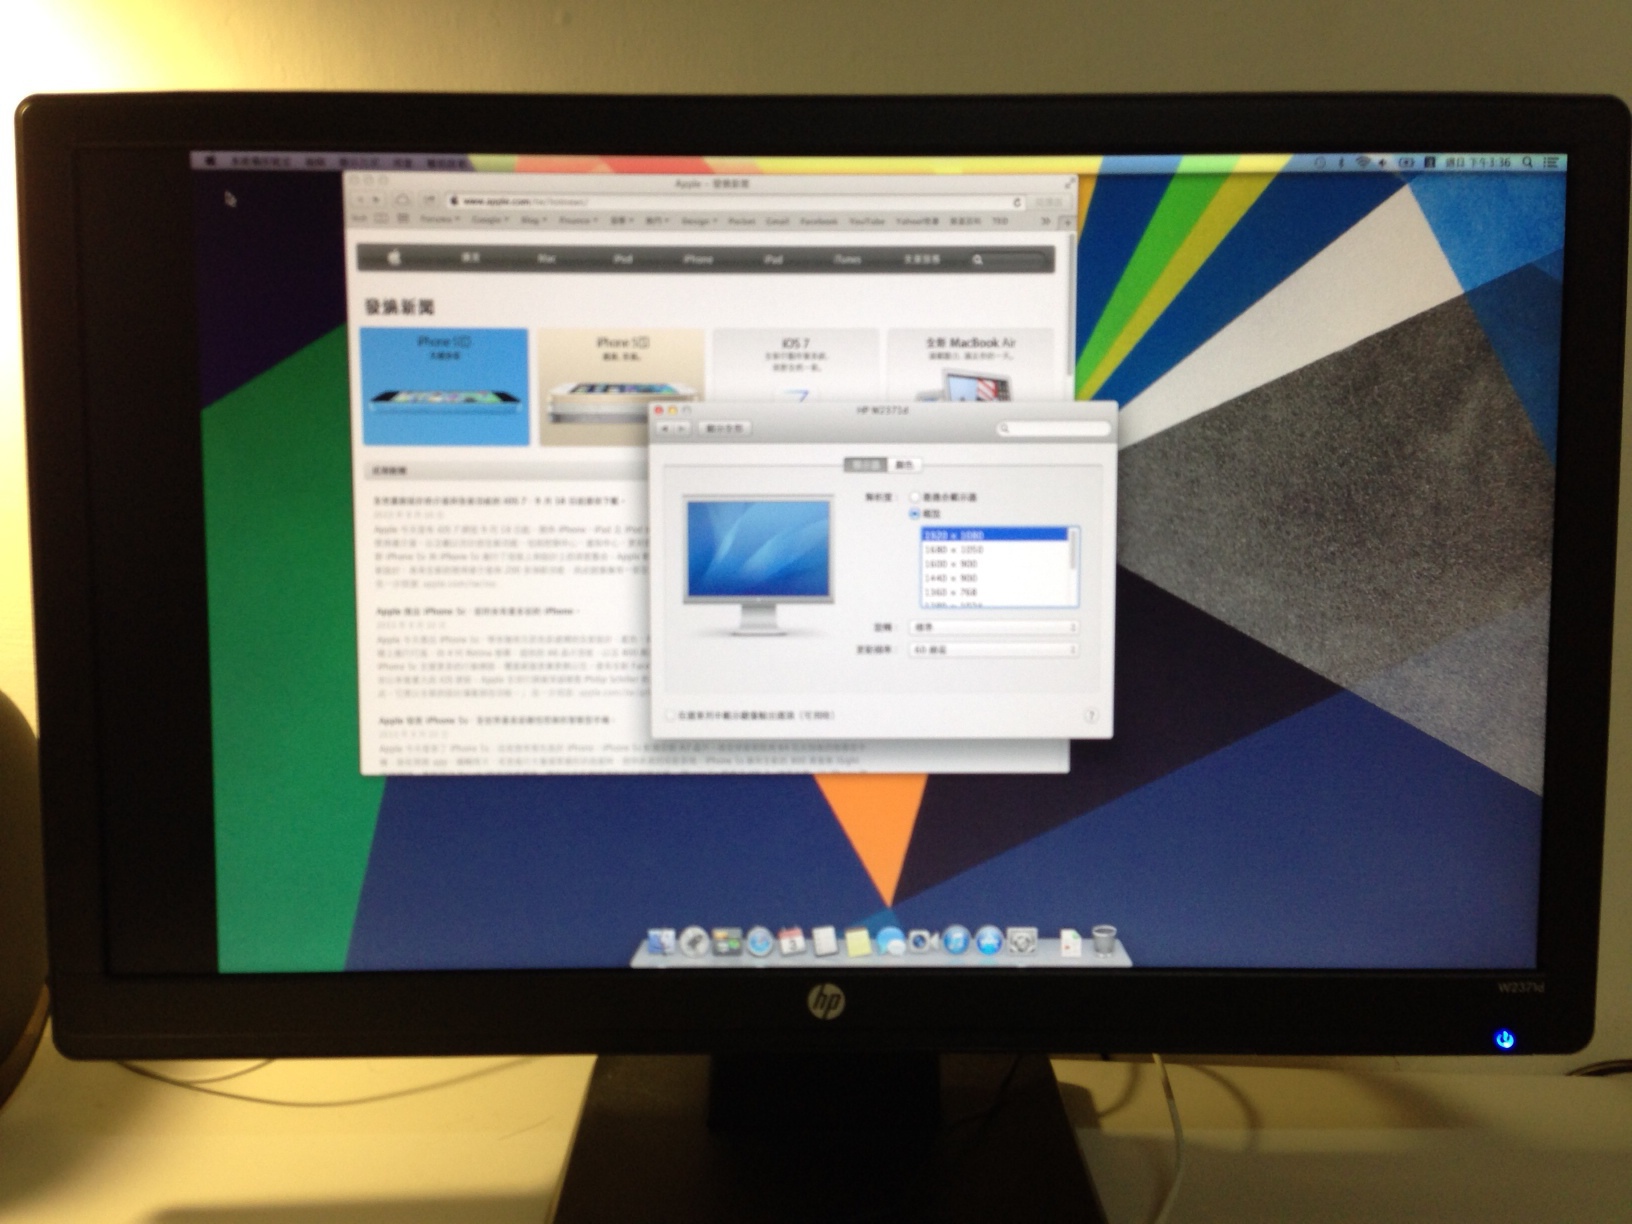Launch Safari compass icon in Dock
This screenshot has height=1224, width=1632.
coord(759,941)
